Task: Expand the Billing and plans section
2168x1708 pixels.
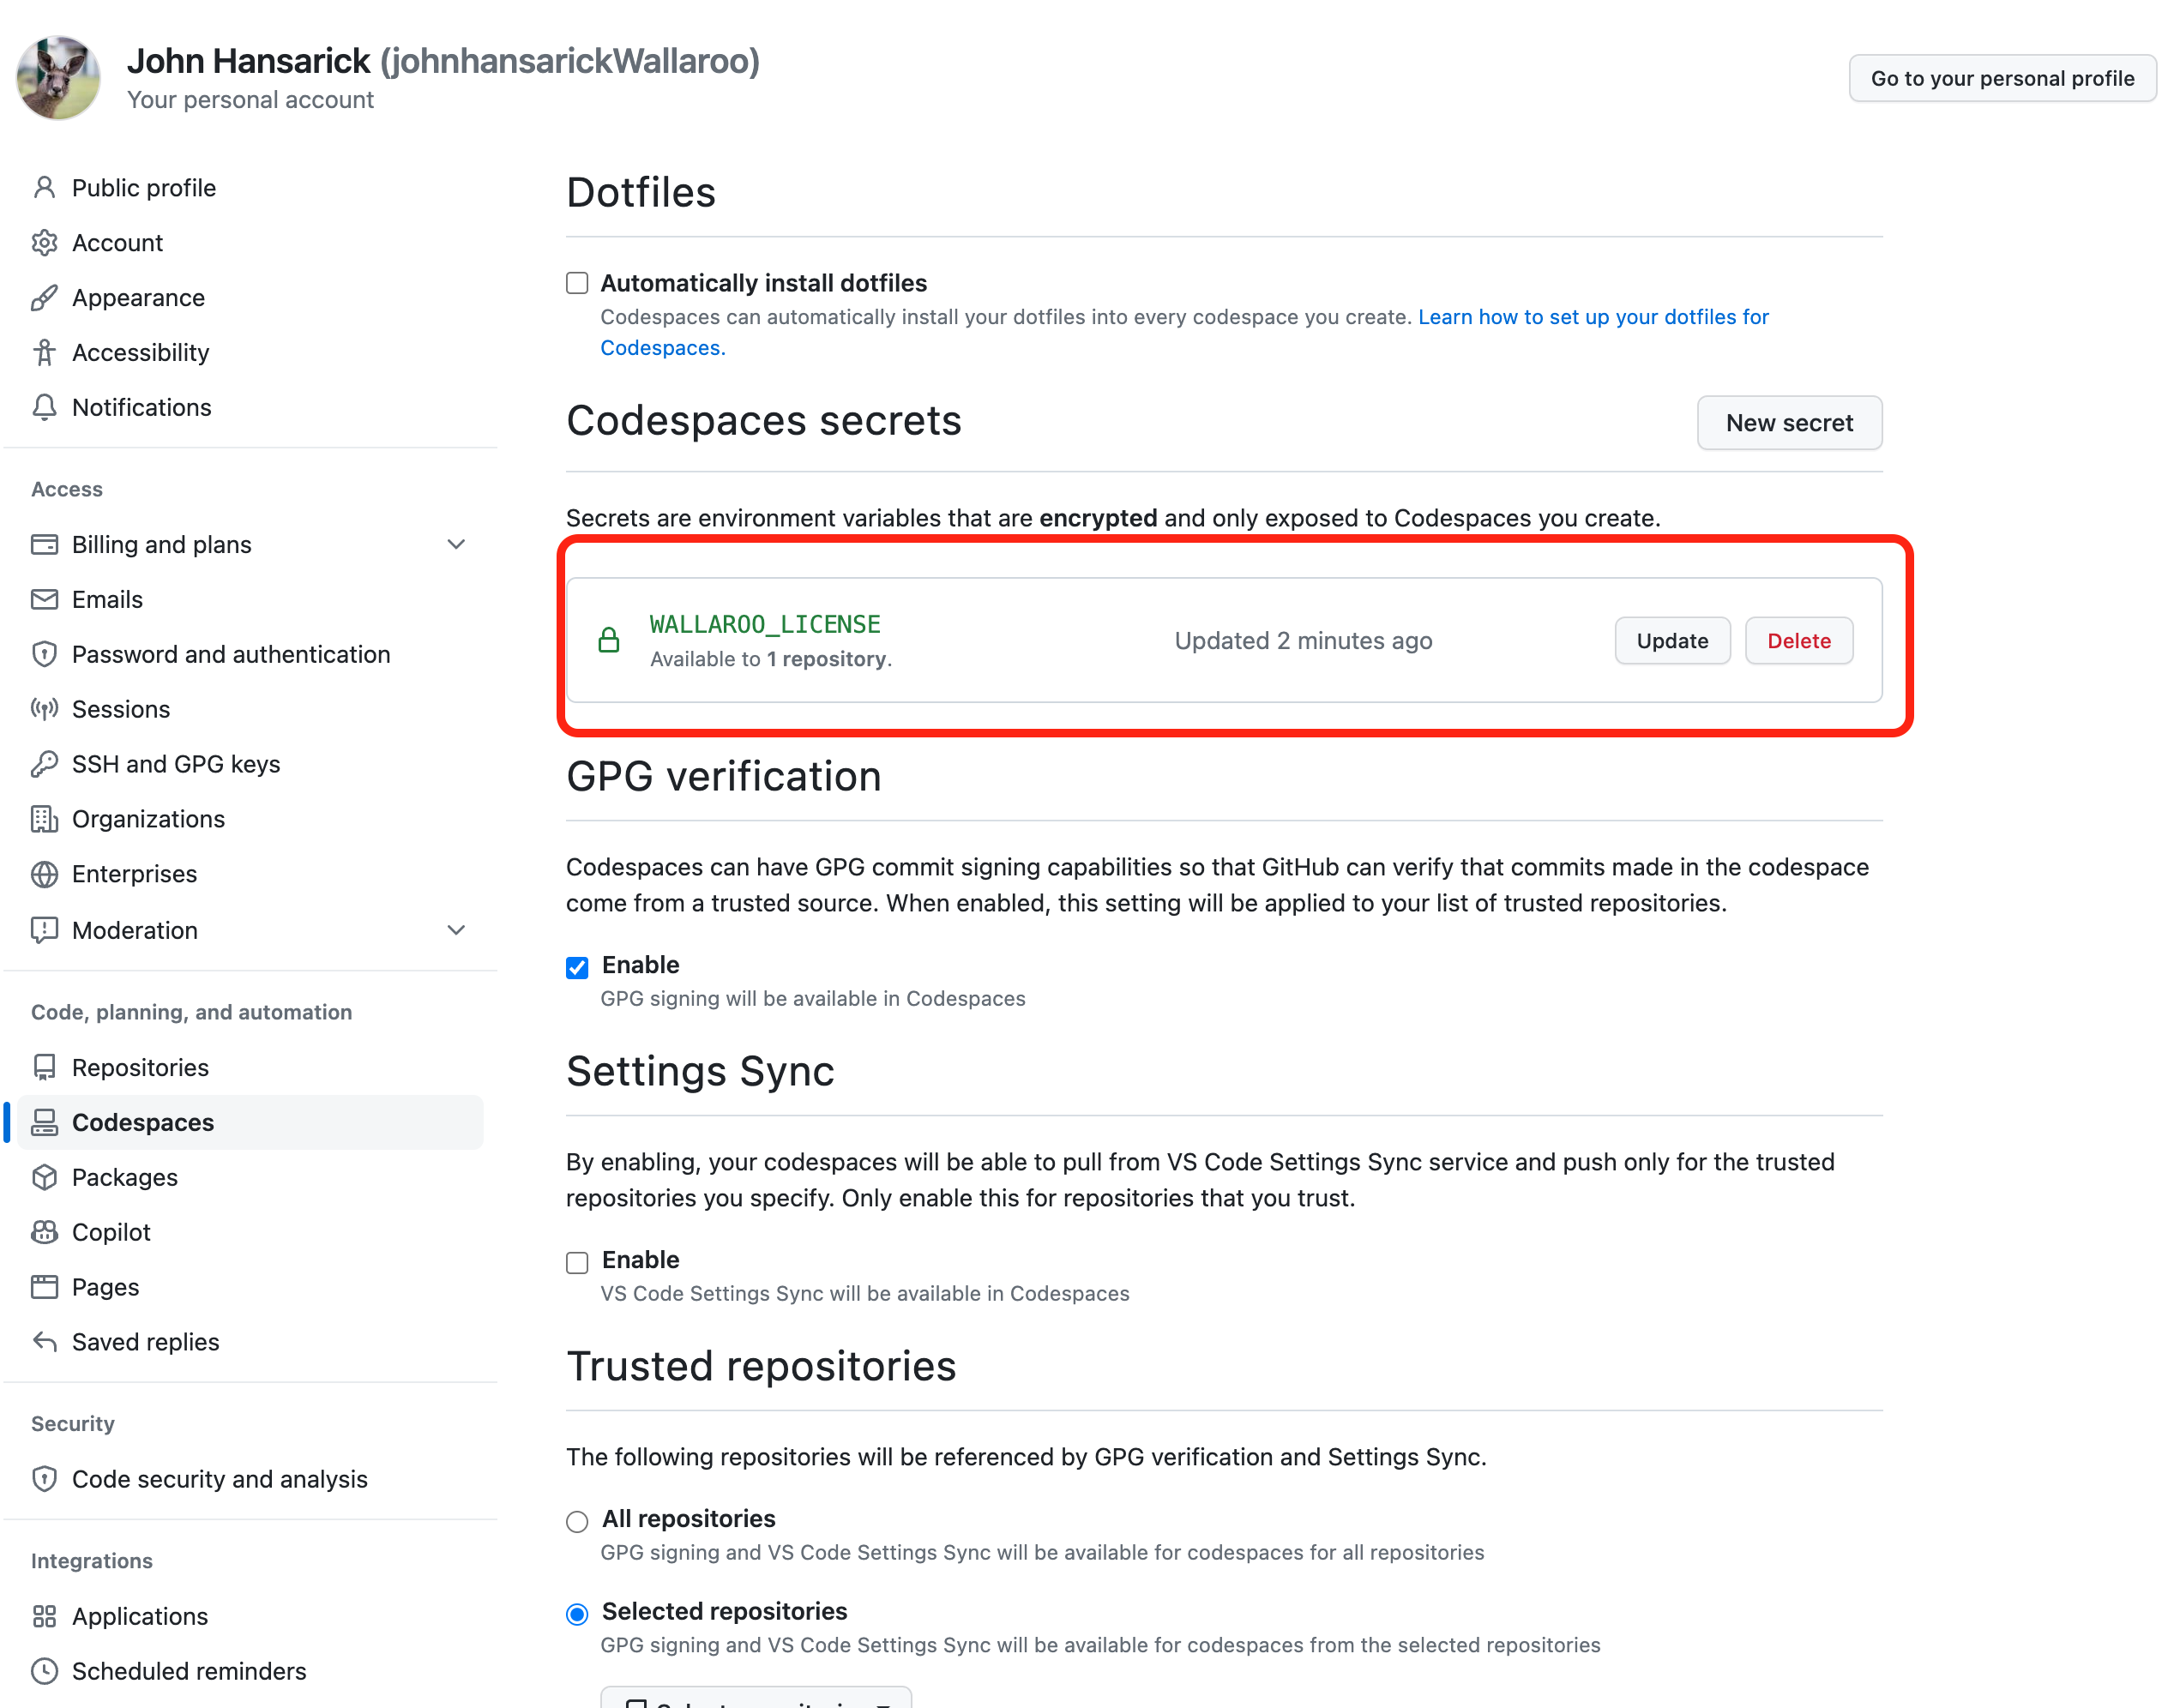Action: (x=457, y=544)
